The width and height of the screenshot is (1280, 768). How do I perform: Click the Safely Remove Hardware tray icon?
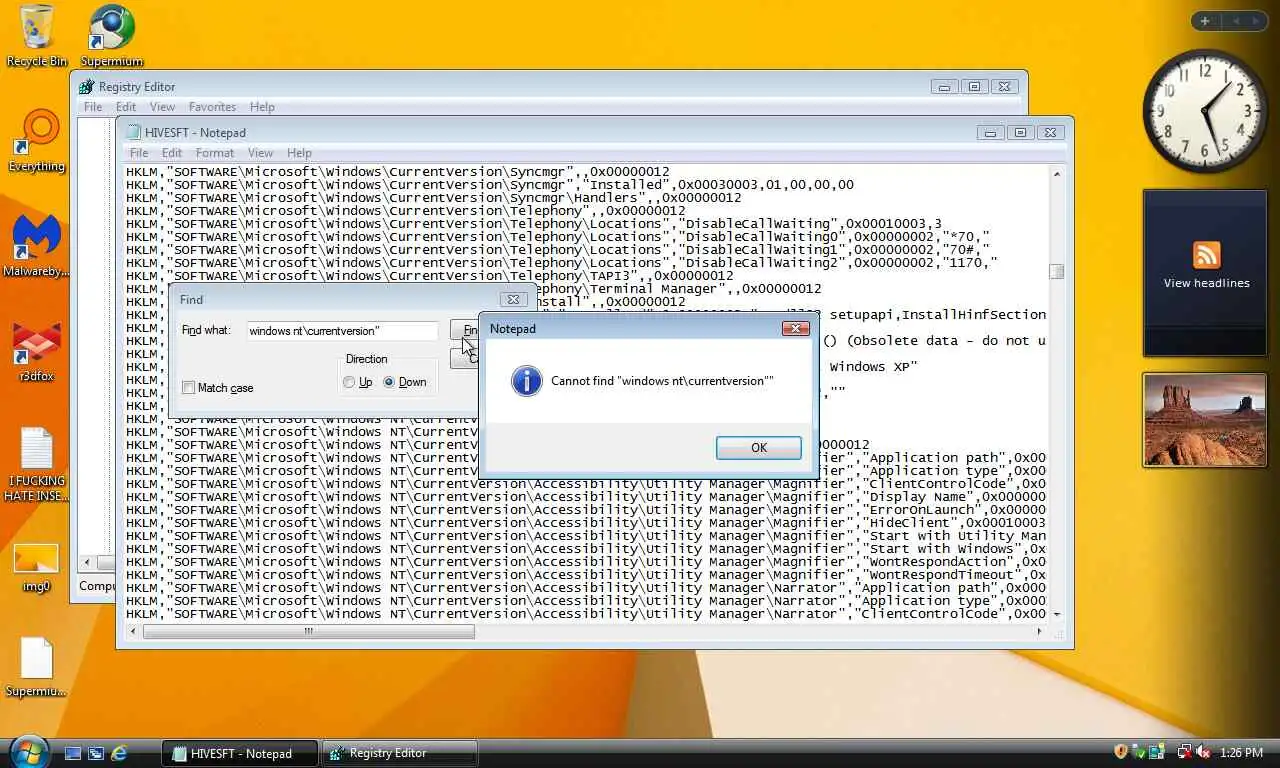pos(1139,752)
